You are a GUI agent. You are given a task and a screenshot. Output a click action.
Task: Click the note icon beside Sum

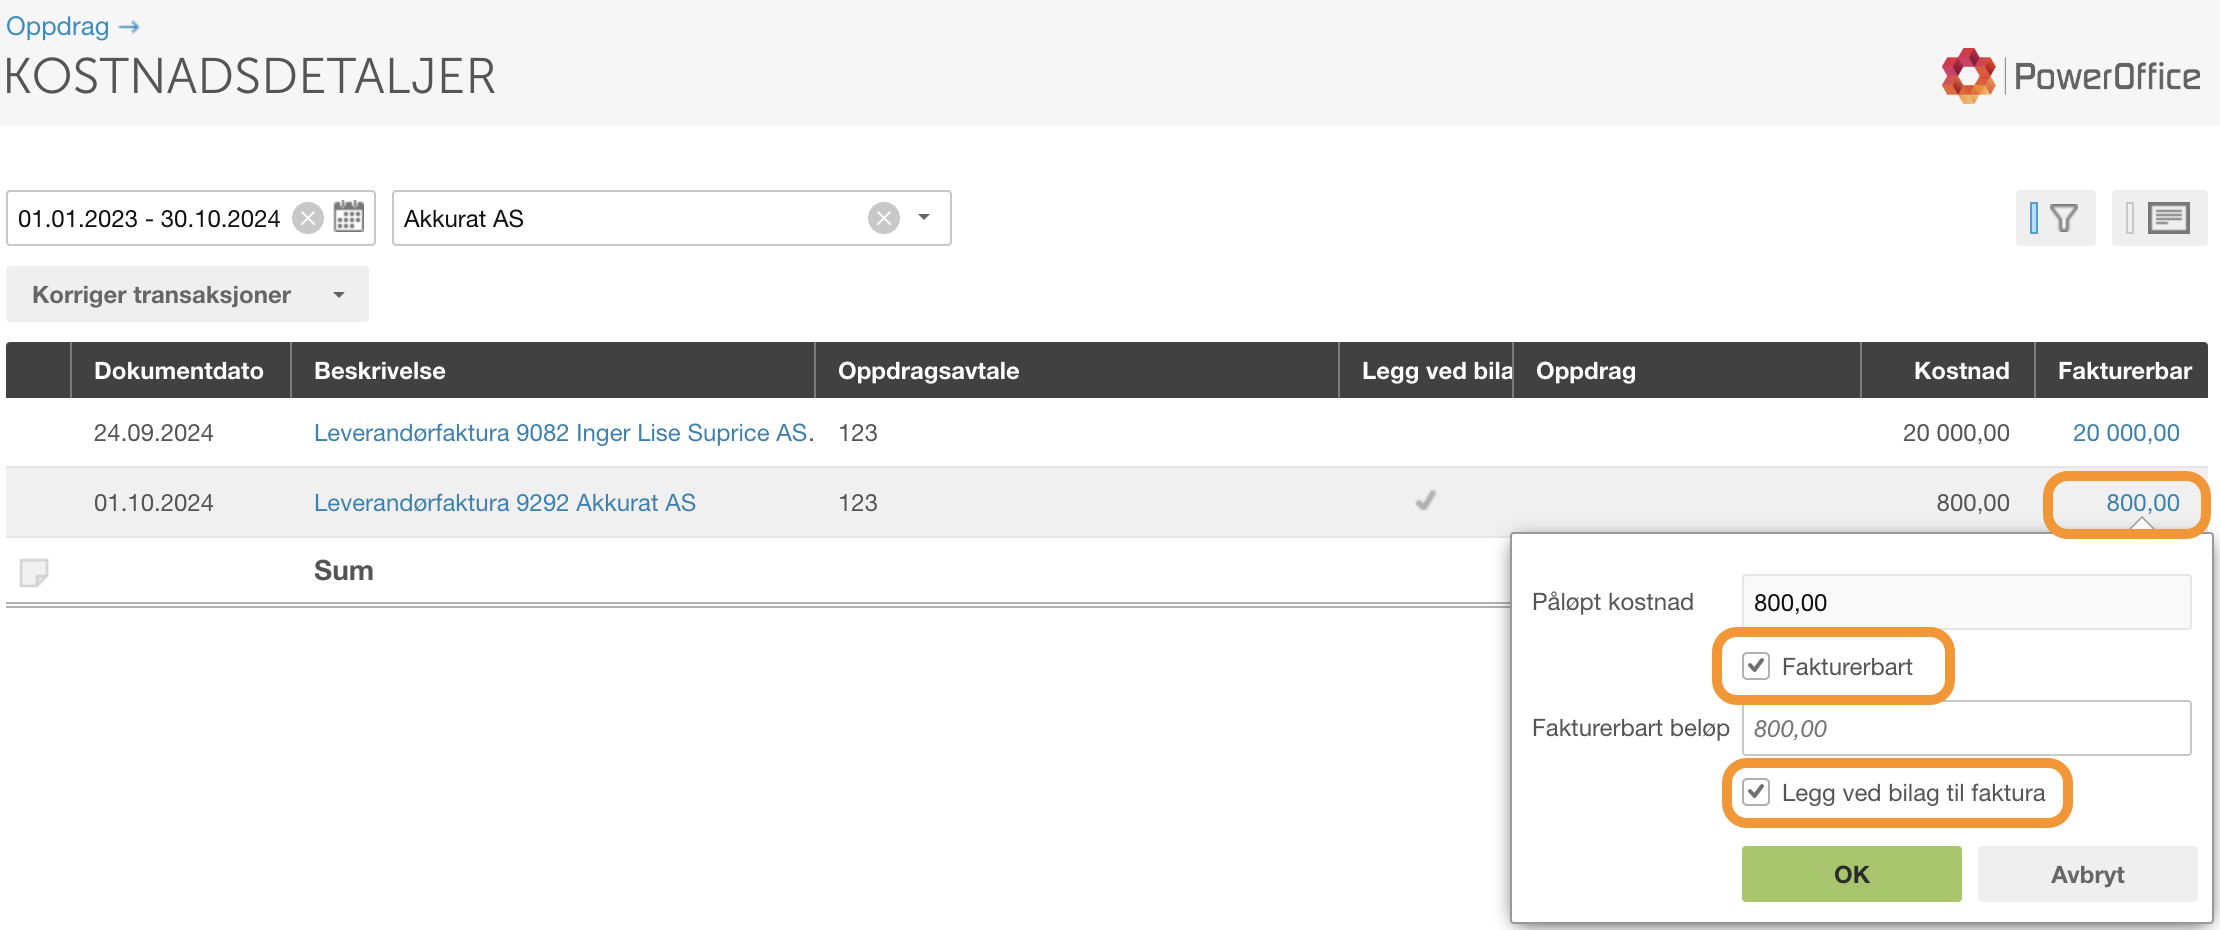[x=34, y=572]
